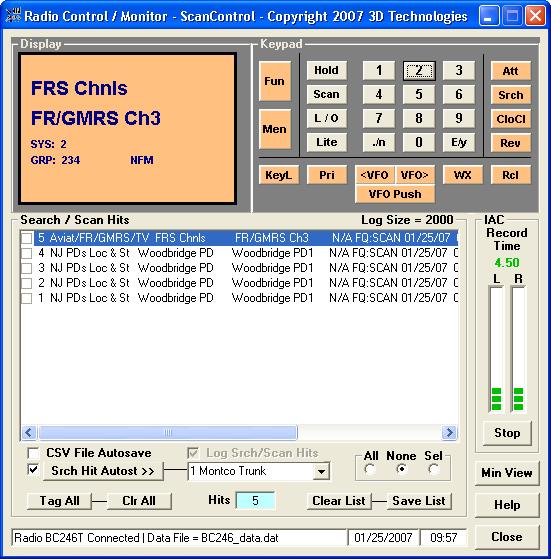This screenshot has height=559, width=551.
Task: Click the VFO Push button
Action: pyautogui.click(x=395, y=194)
